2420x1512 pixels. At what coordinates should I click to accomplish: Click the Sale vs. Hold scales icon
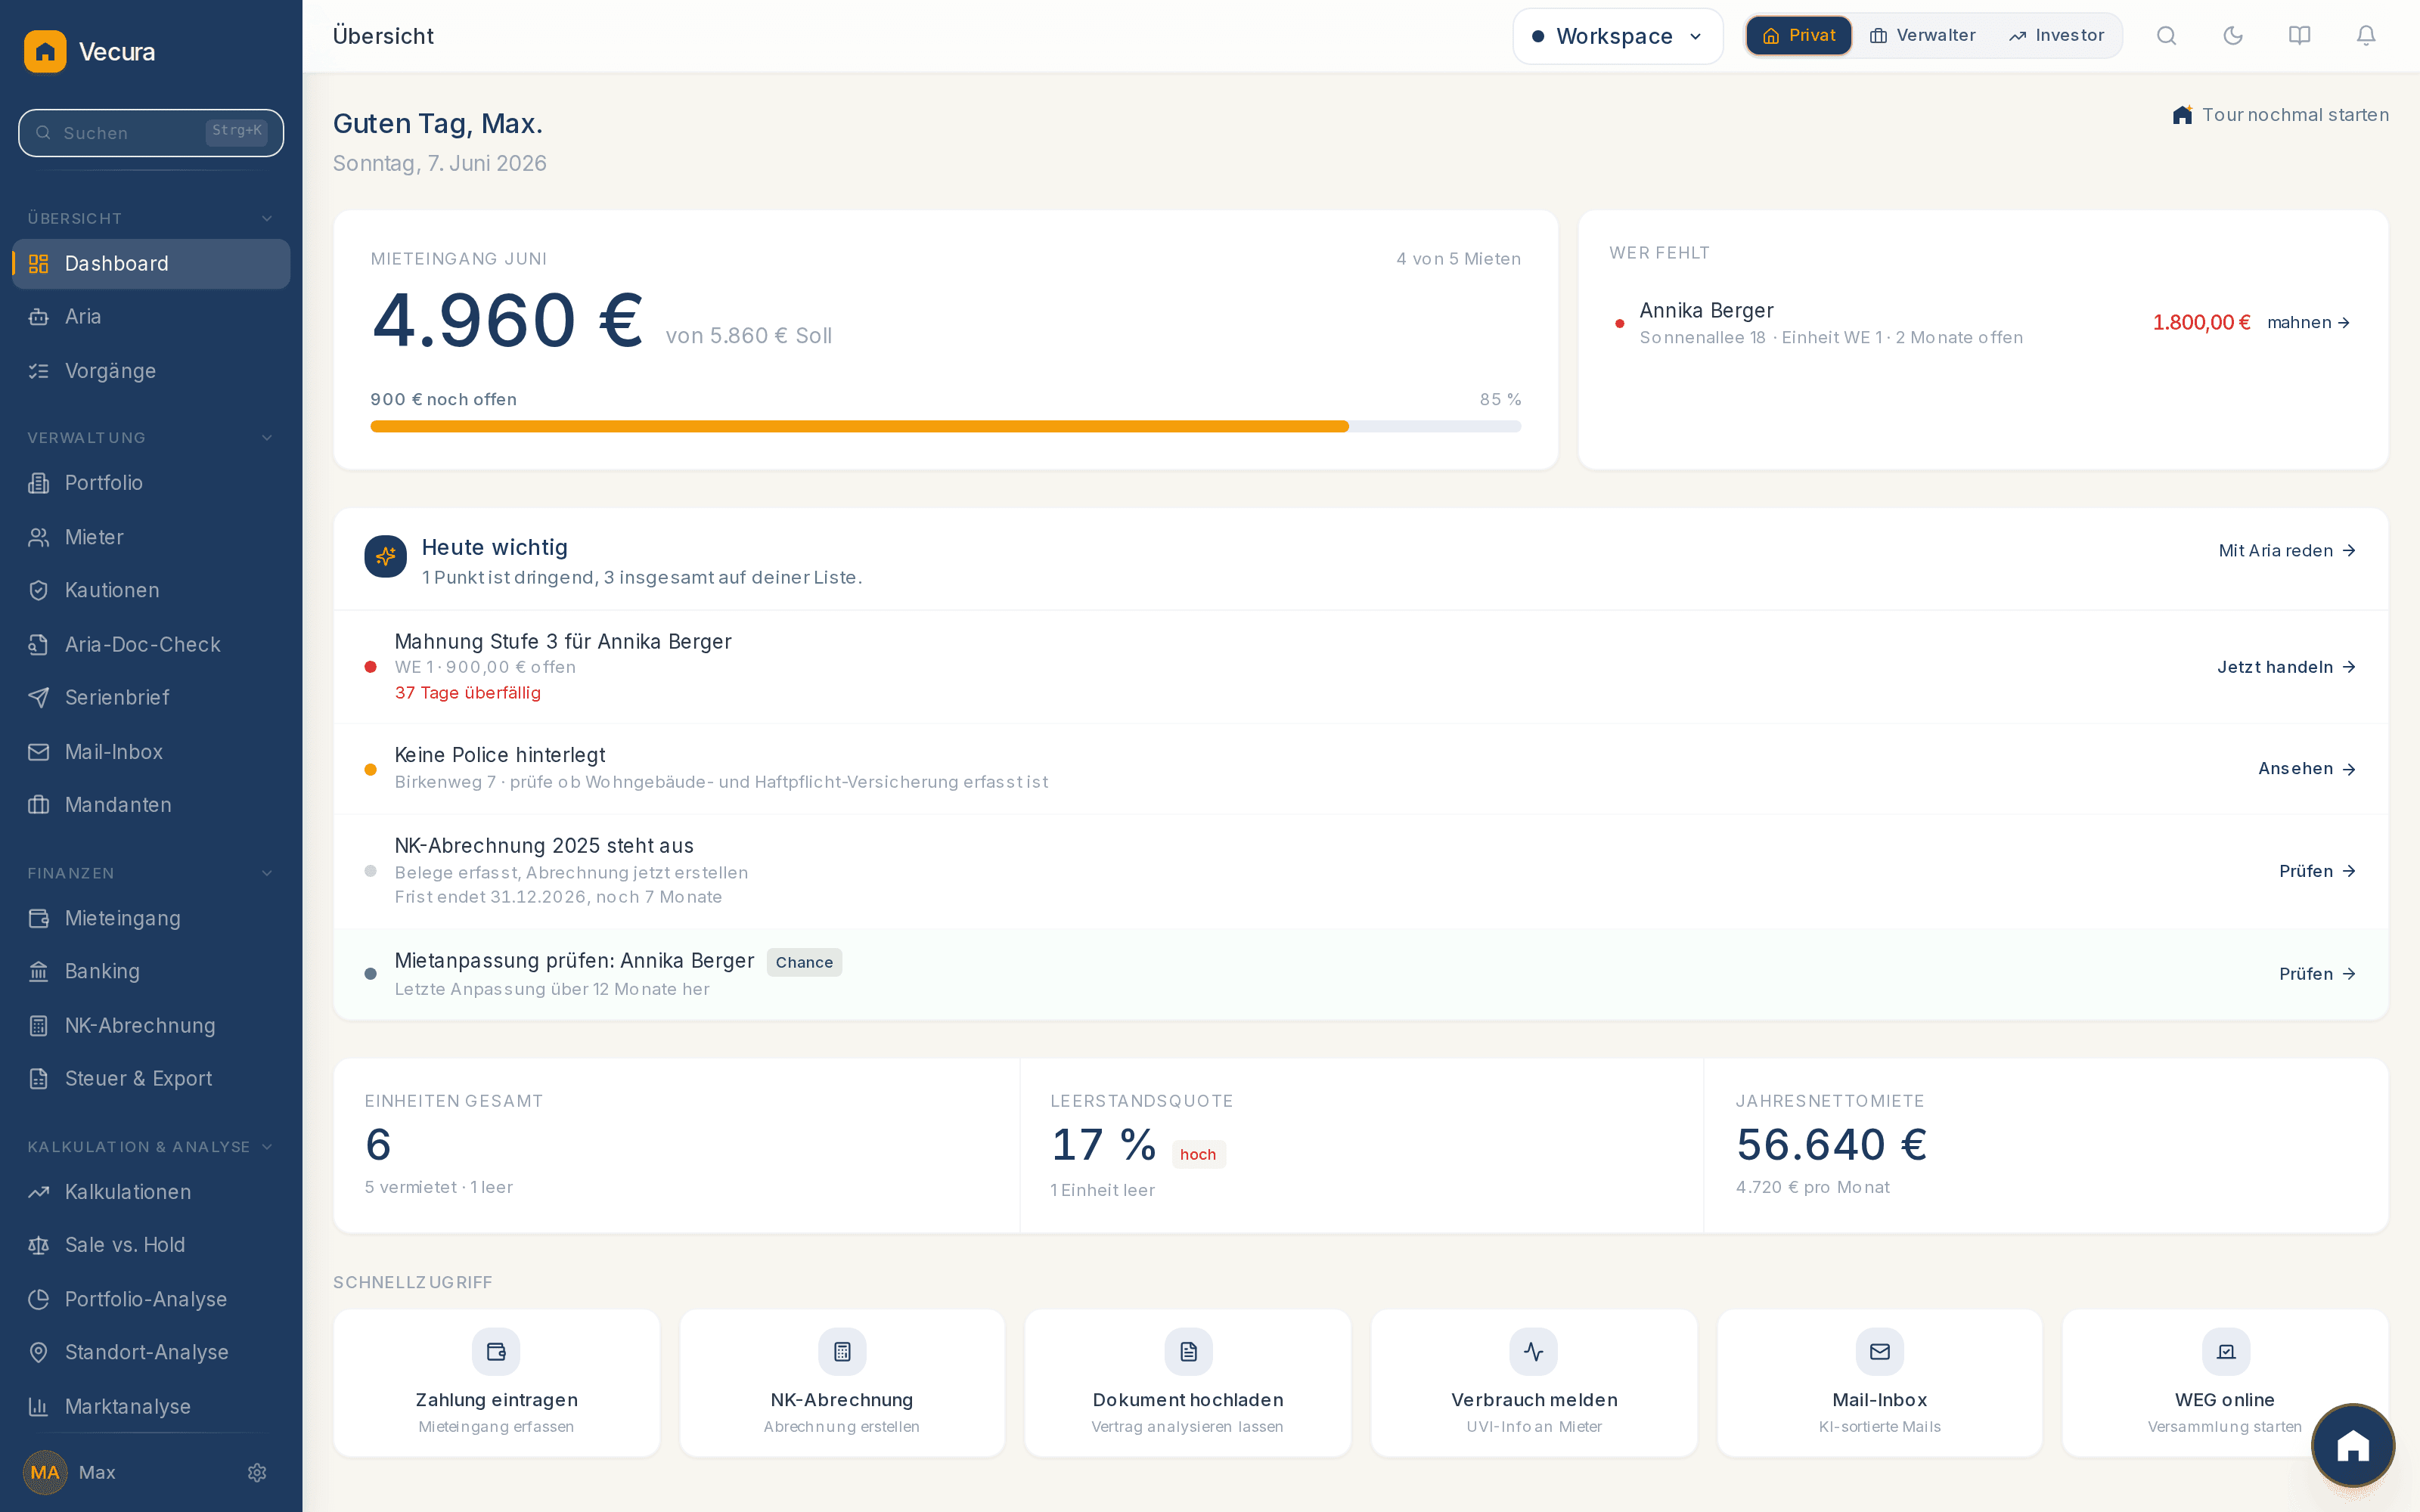(39, 1245)
